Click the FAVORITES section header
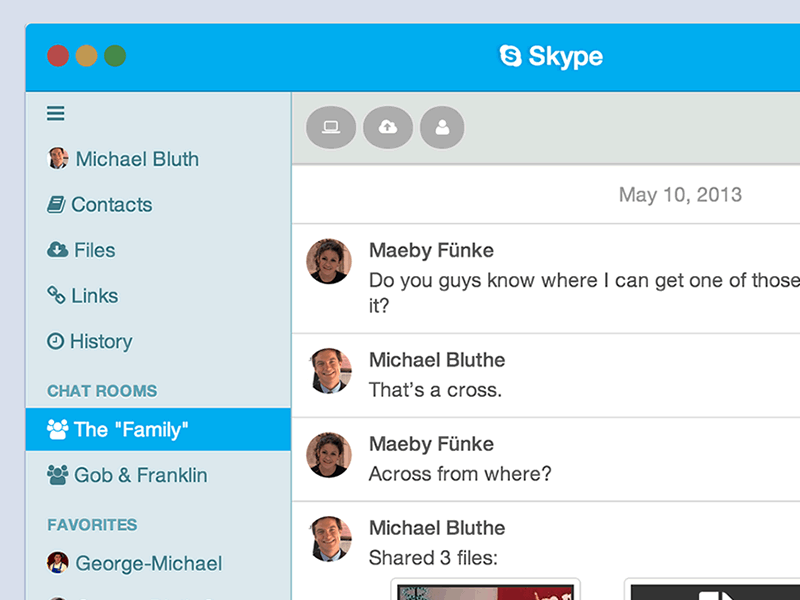The height and width of the screenshot is (600, 800). pyautogui.click(x=92, y=525)
